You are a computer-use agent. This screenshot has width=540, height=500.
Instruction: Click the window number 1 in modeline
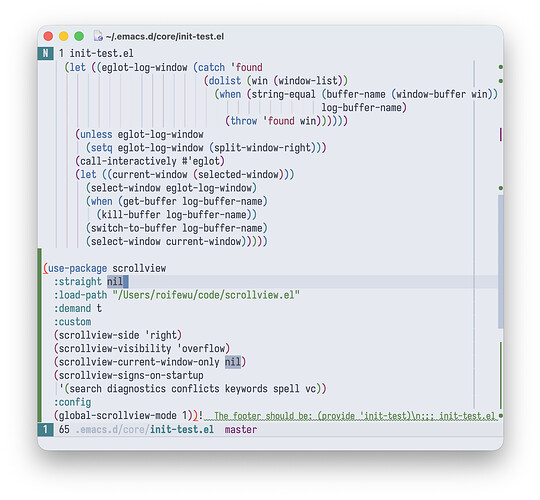click(x=45, y=430)
